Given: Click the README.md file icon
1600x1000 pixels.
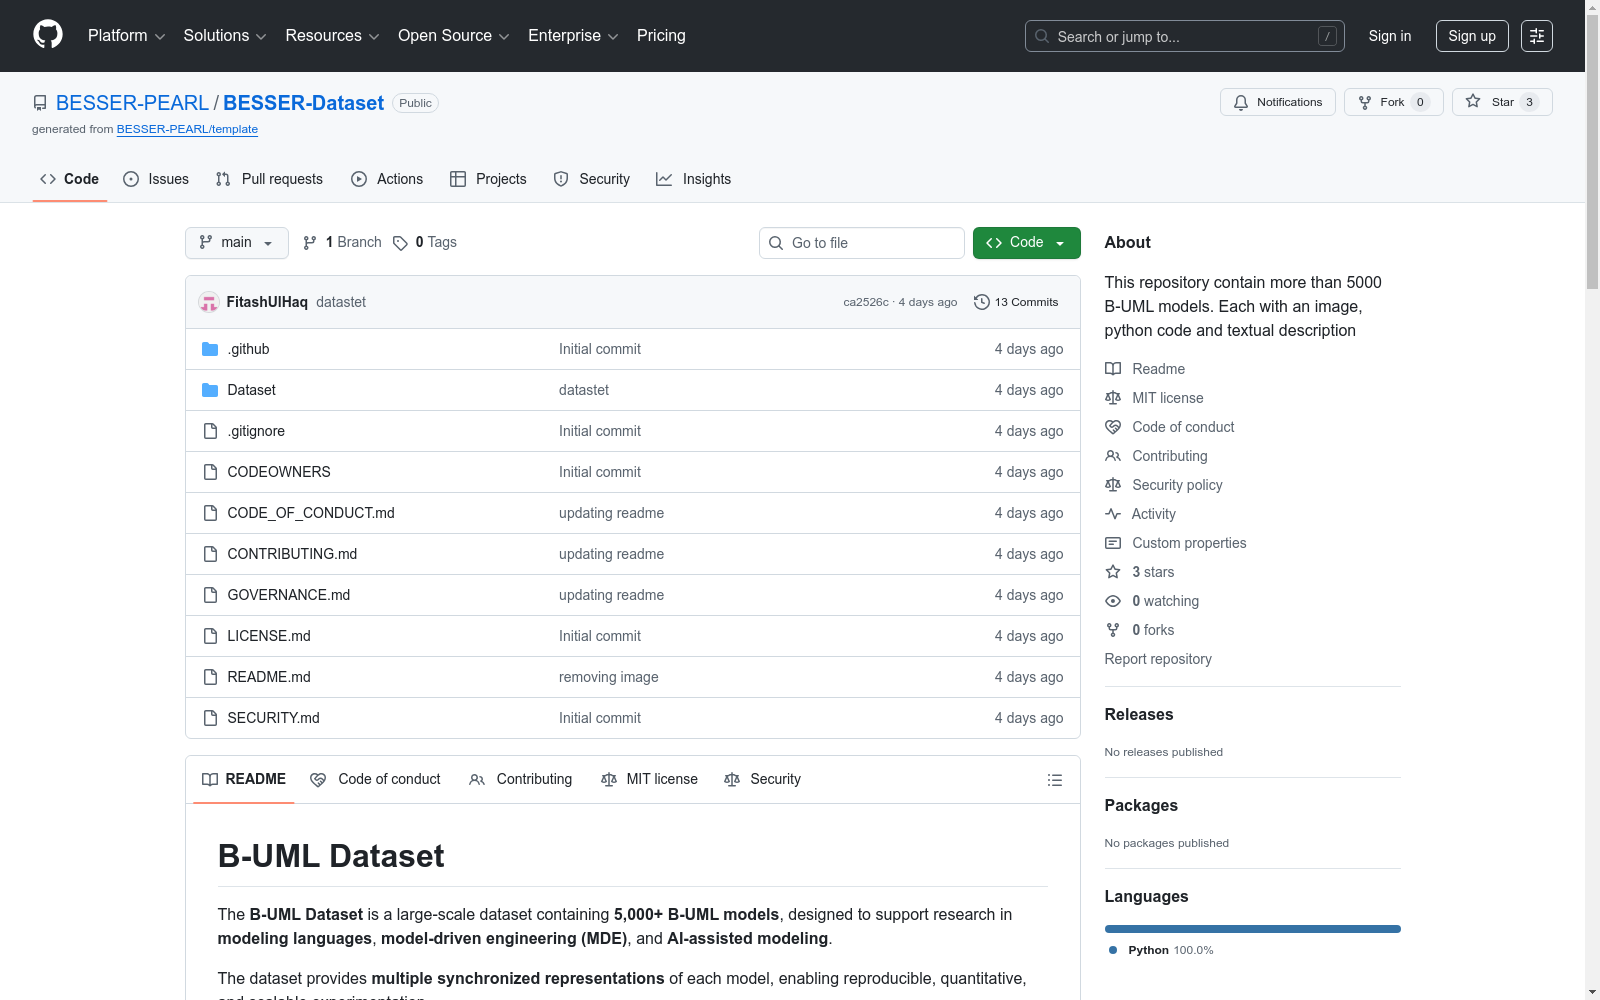Looking at the screenshot, I should pos(210,677).
